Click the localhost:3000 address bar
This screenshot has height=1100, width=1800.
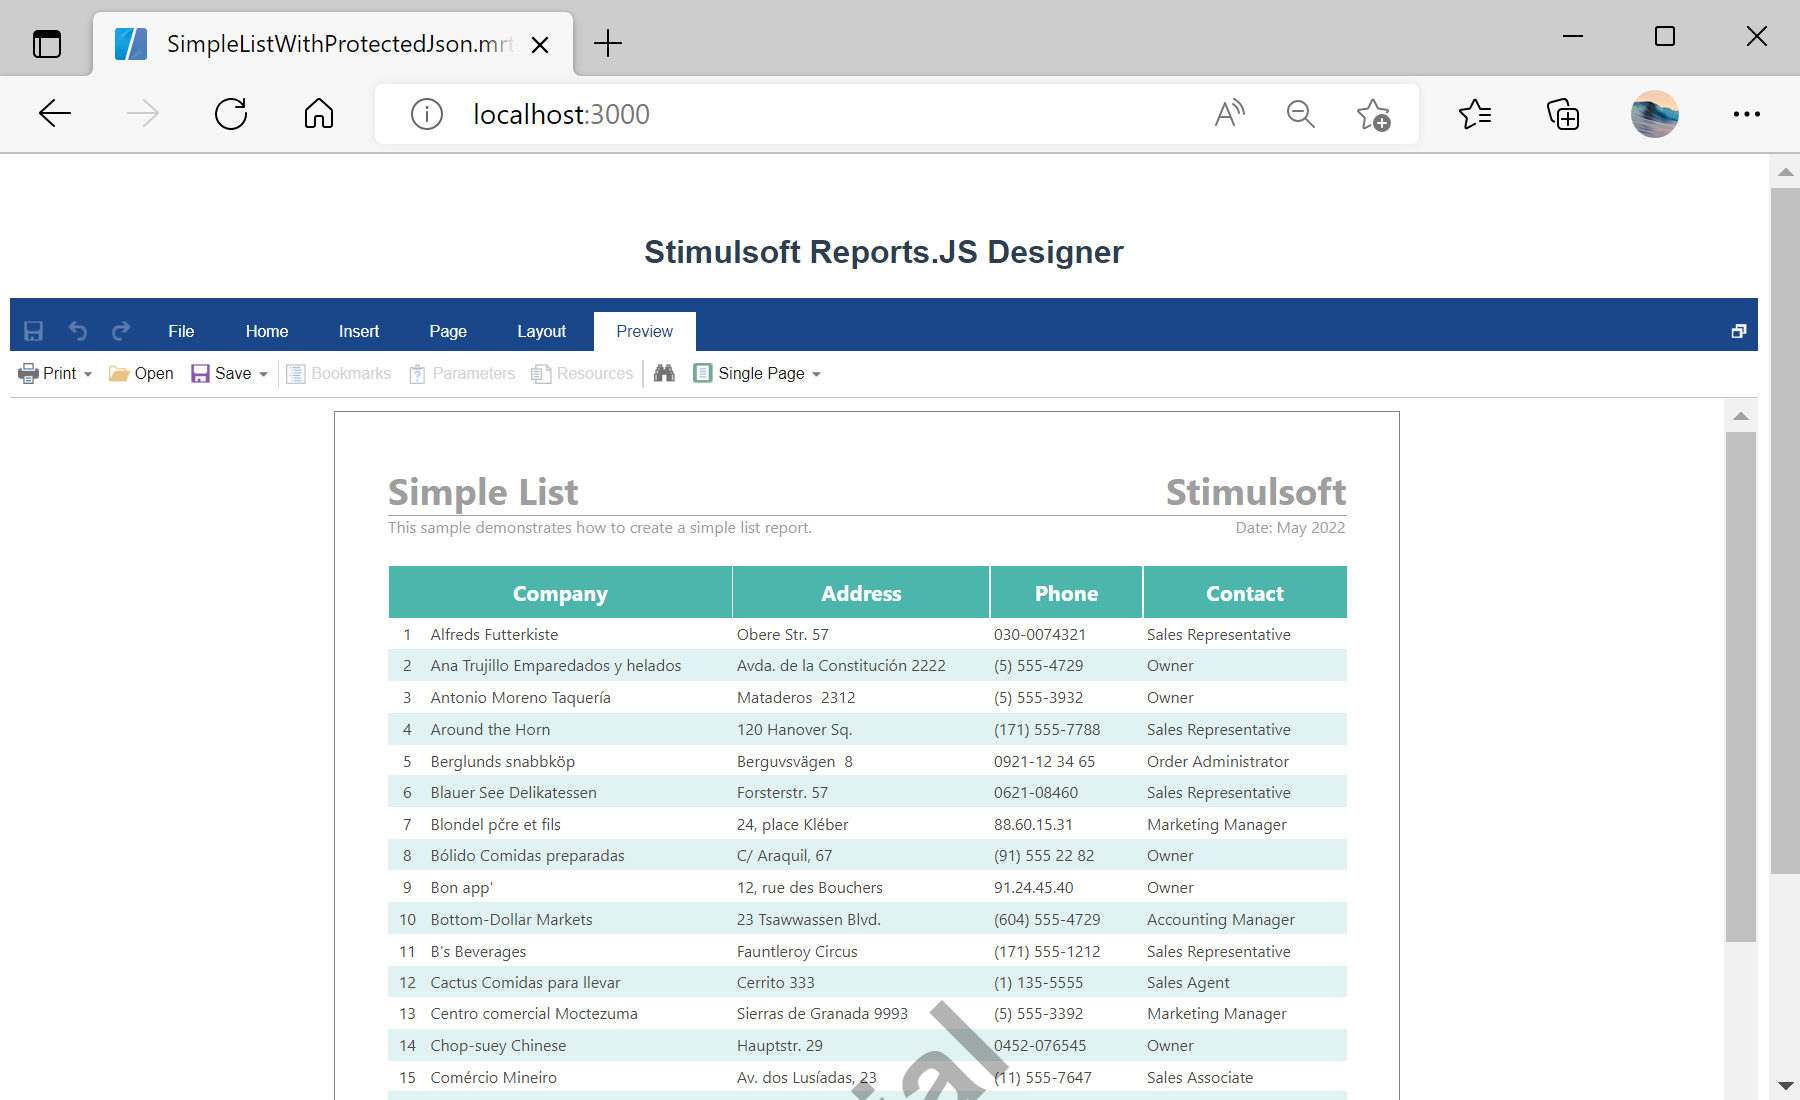tap(800, 114)
